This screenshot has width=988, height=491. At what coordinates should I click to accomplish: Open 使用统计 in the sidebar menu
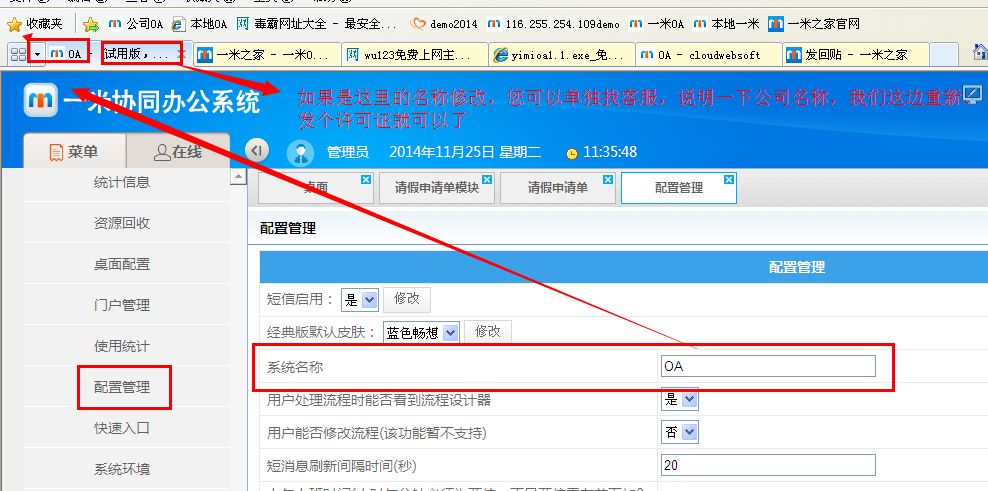[122, 346]
